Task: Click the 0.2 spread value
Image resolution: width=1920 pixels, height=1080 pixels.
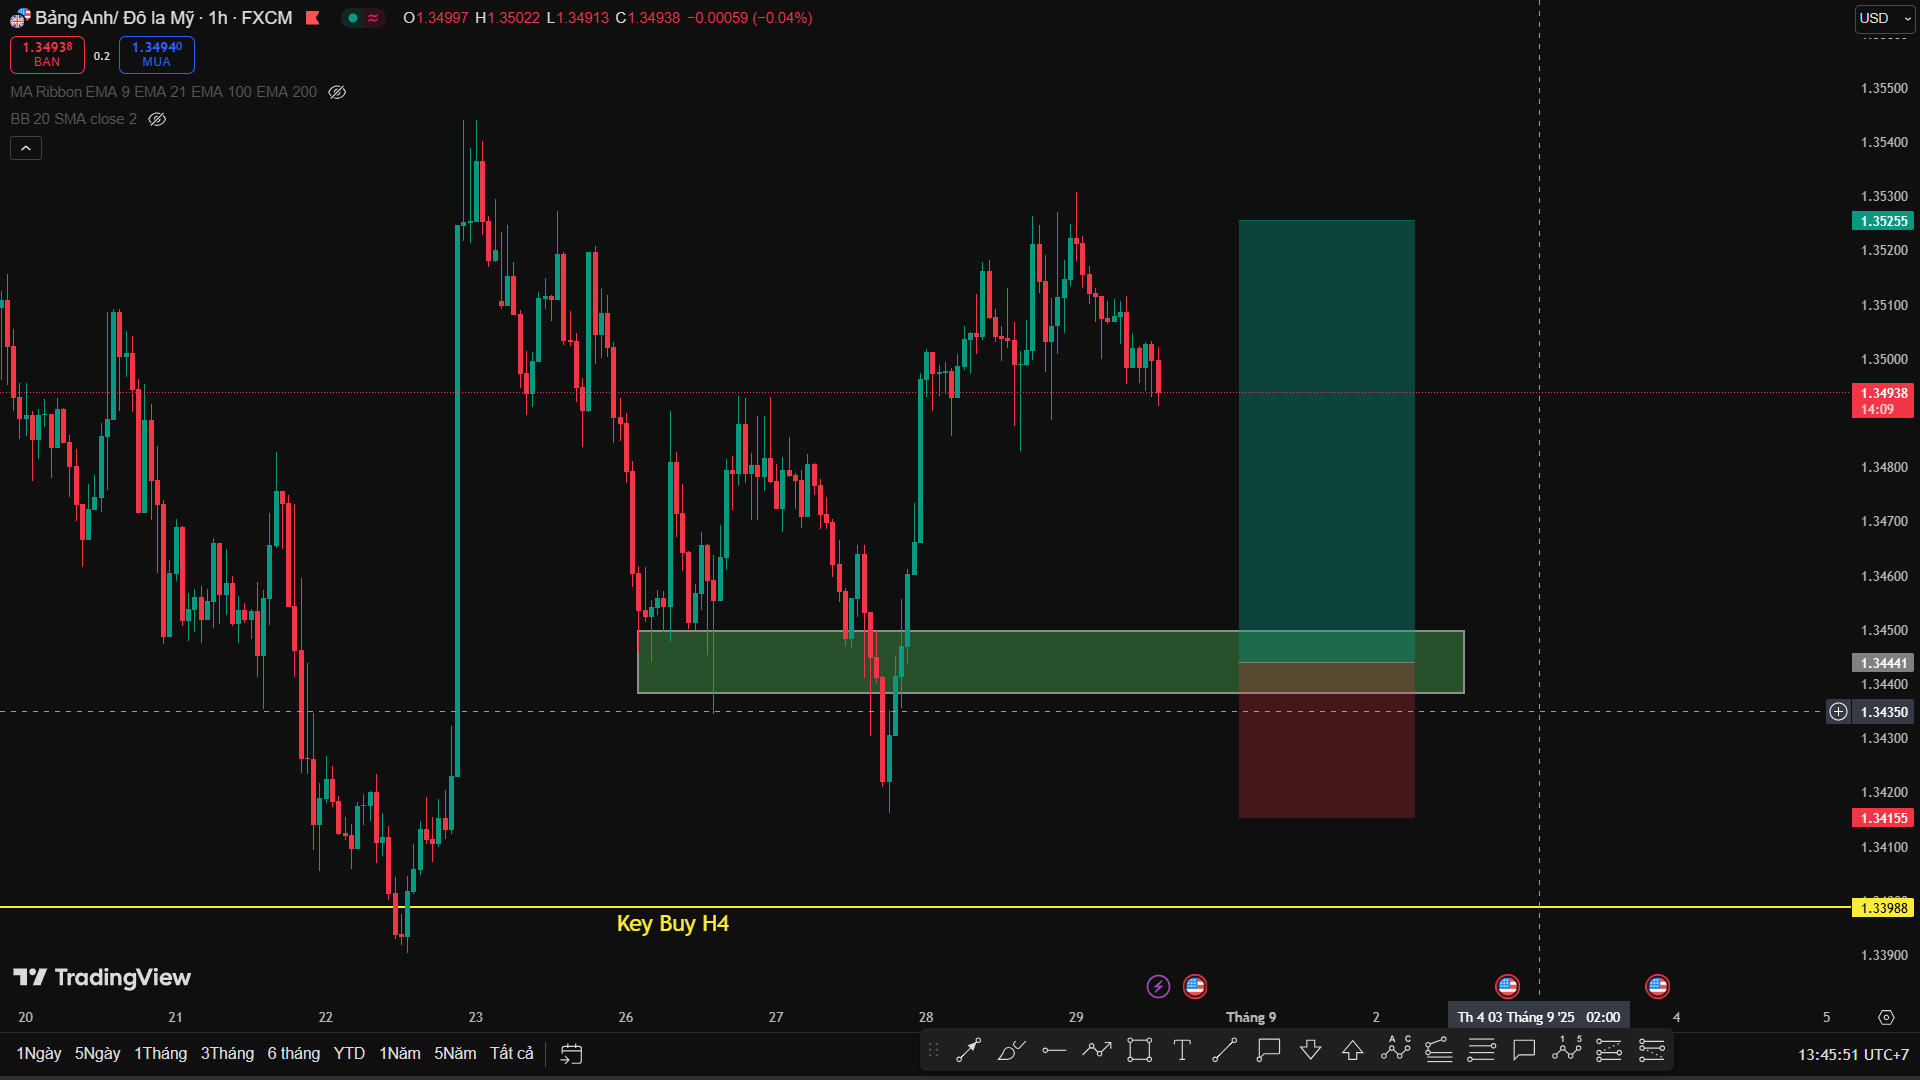Action: click(102, 56)
